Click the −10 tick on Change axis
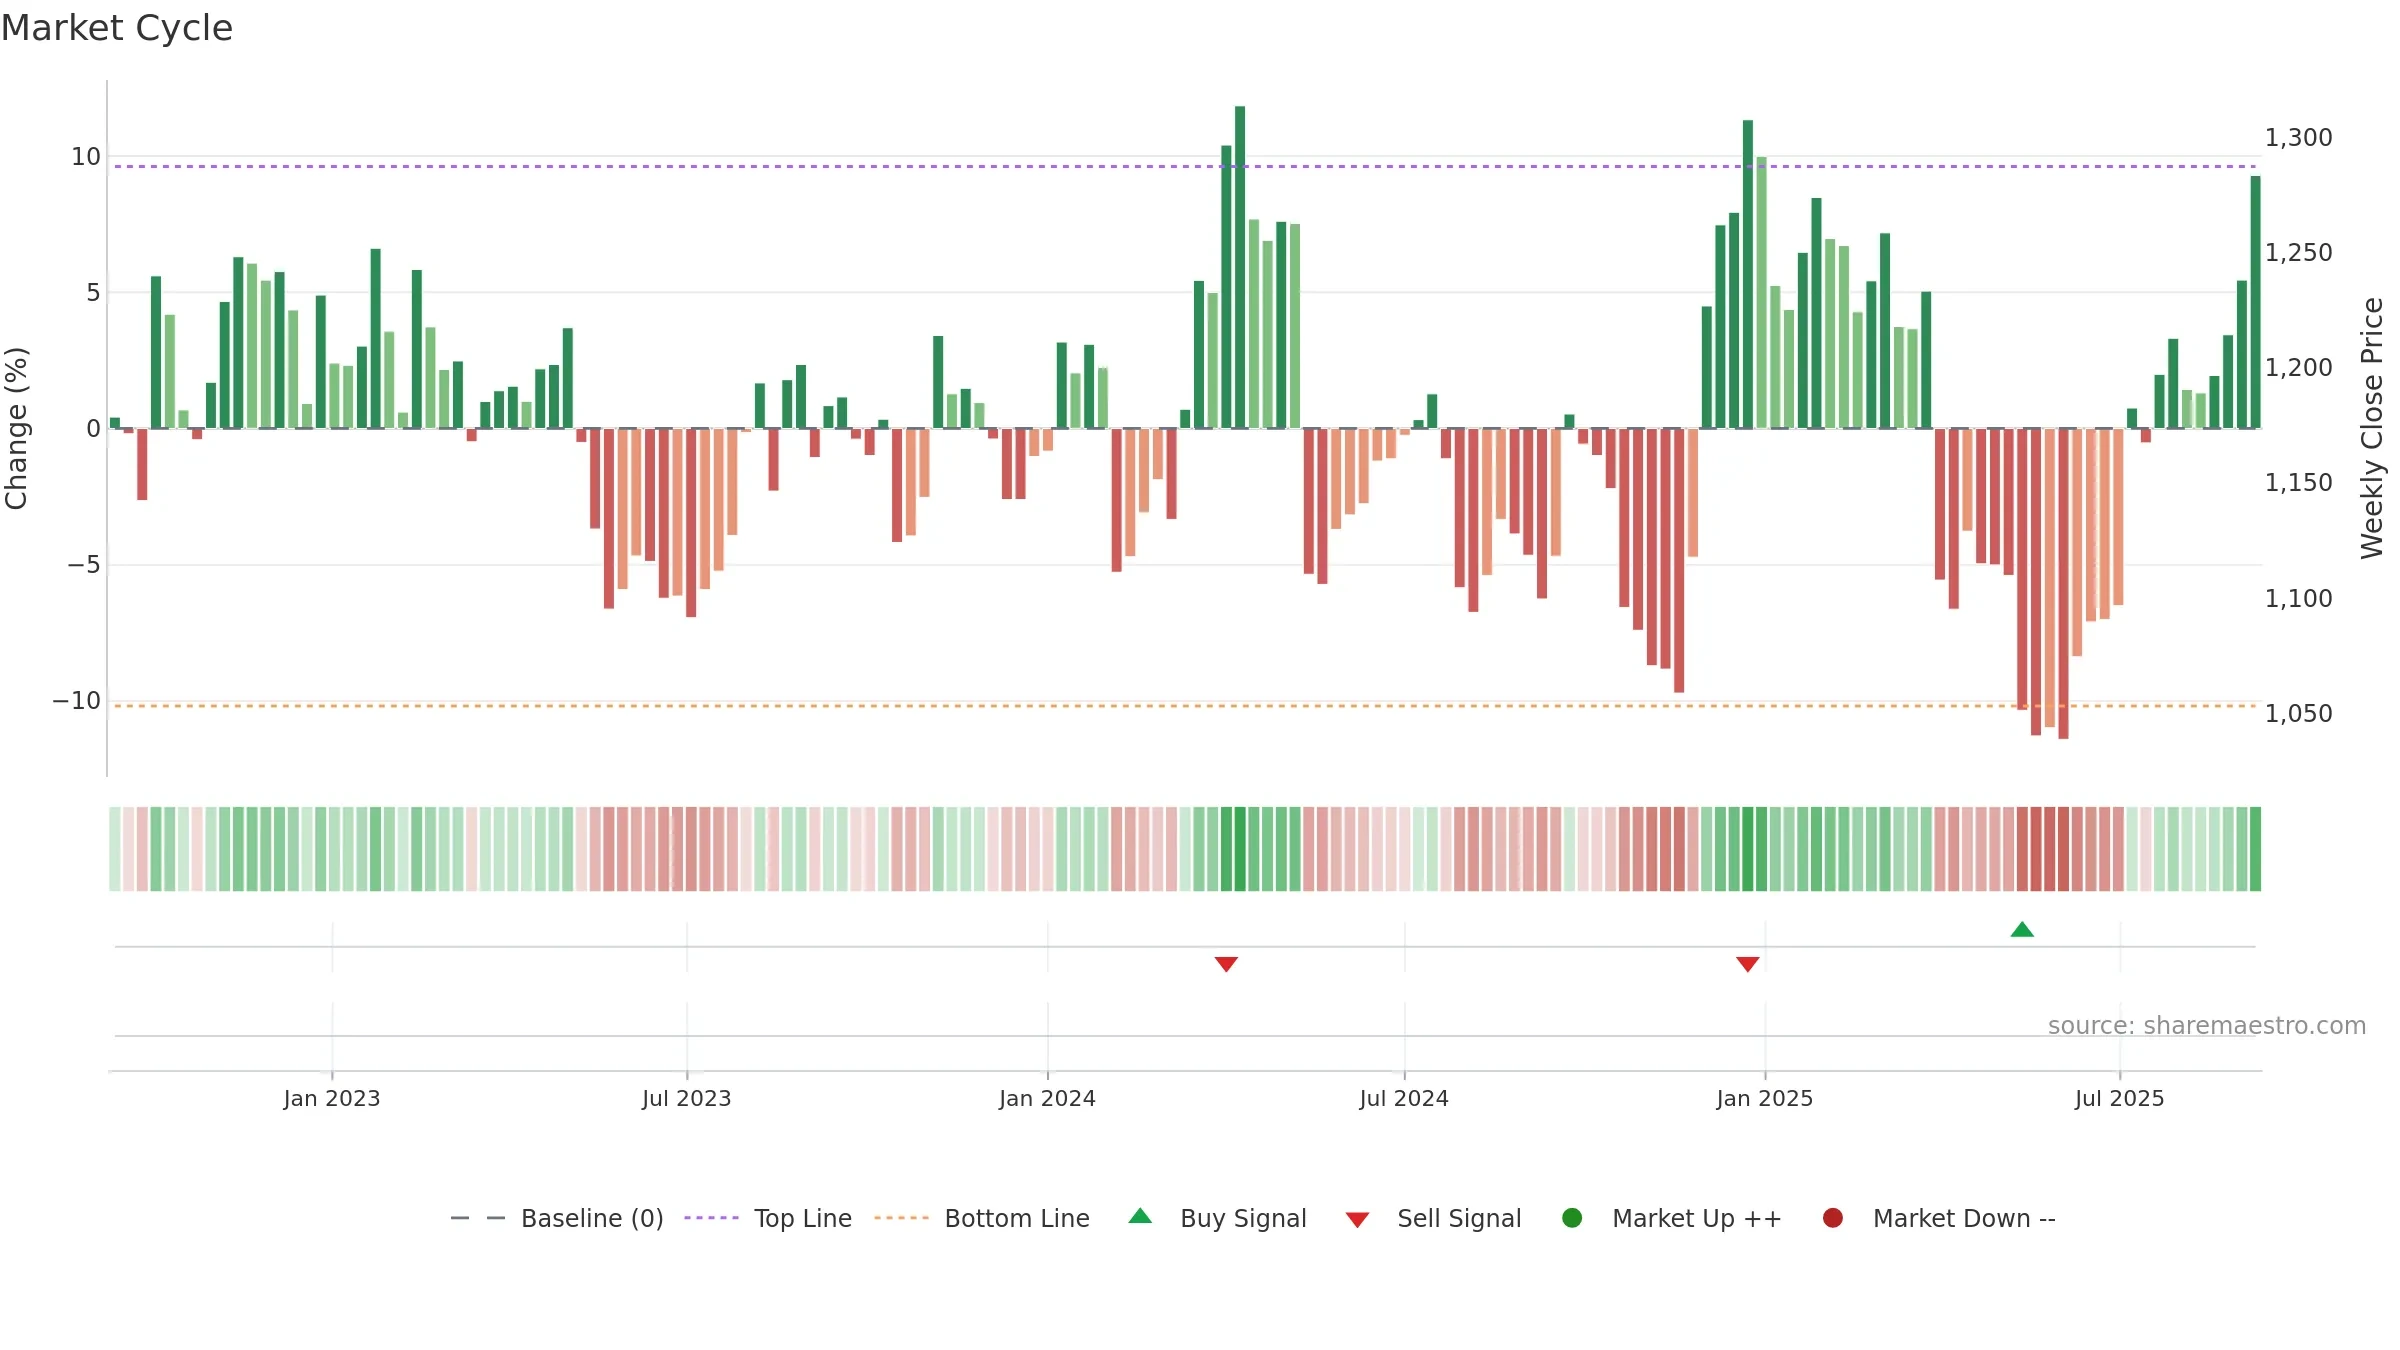 point(77,700)
